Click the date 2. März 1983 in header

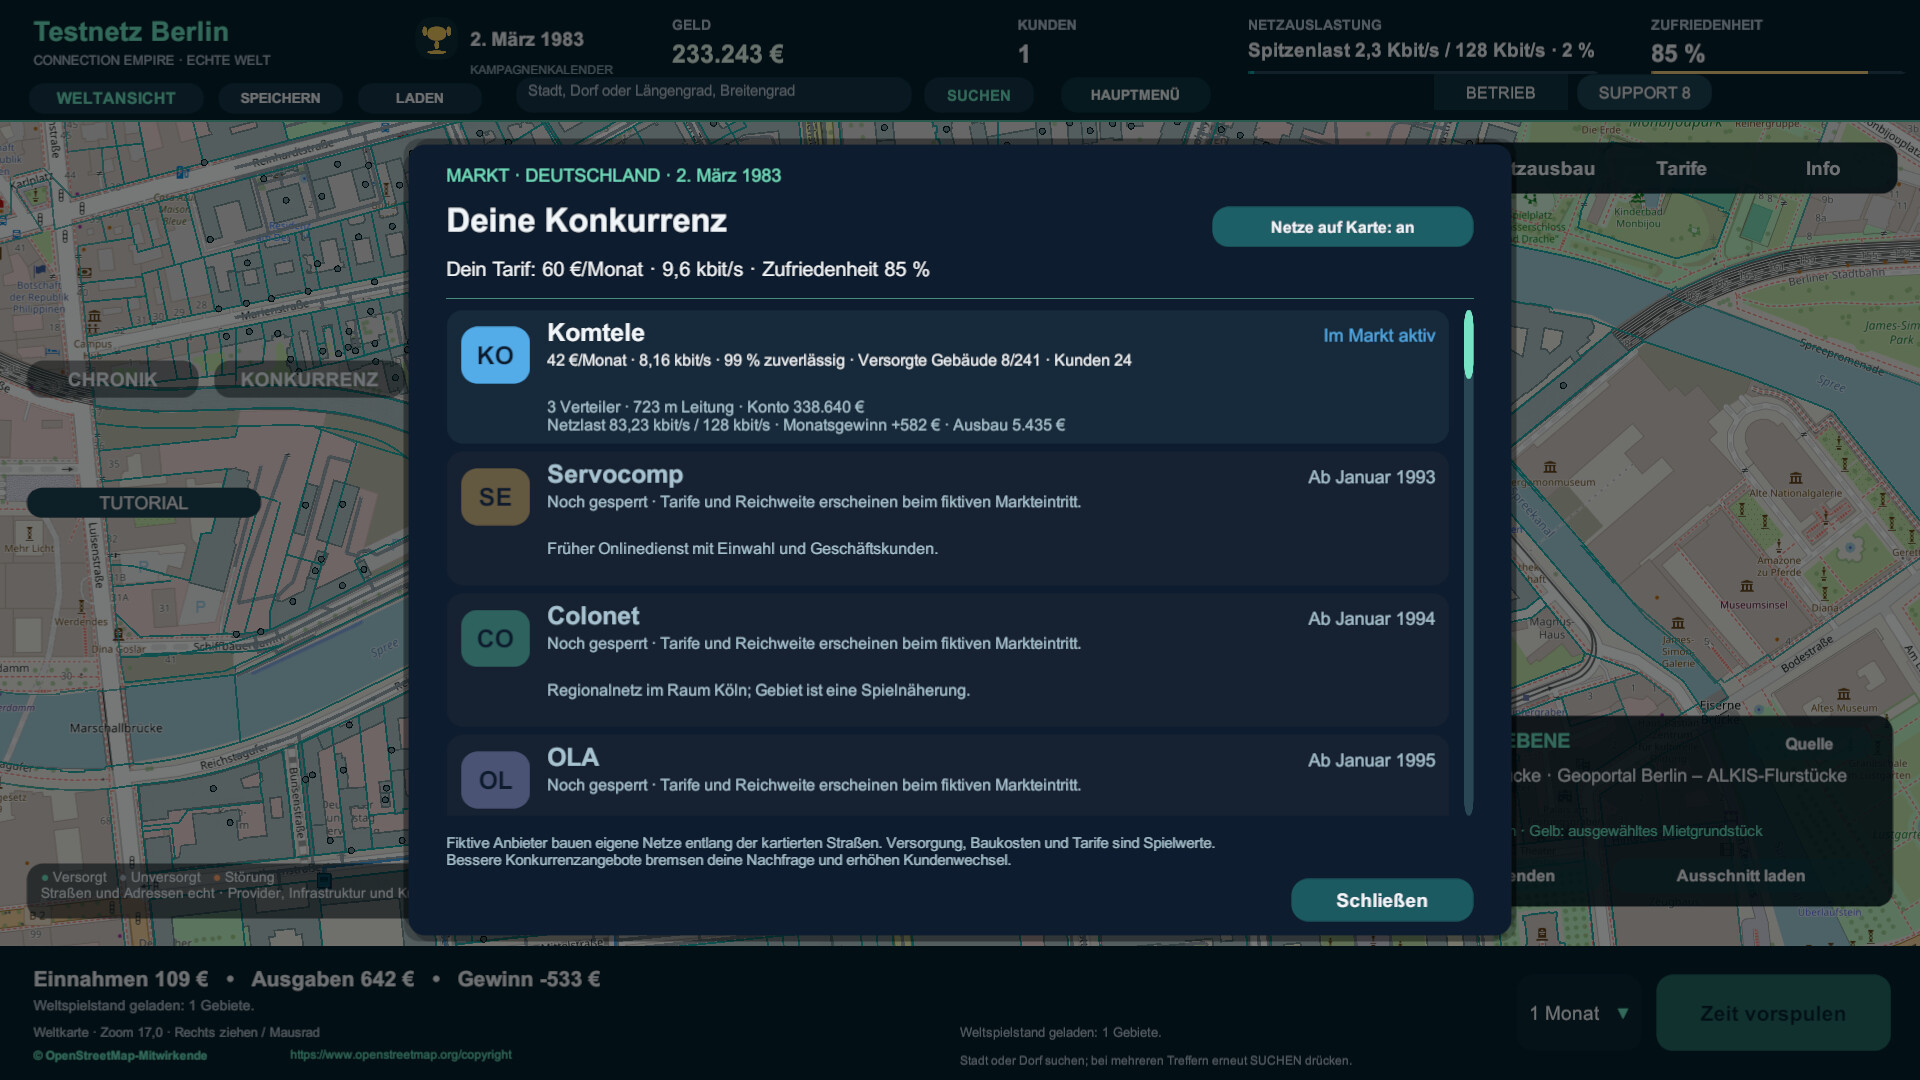click(x=527, y=39)
